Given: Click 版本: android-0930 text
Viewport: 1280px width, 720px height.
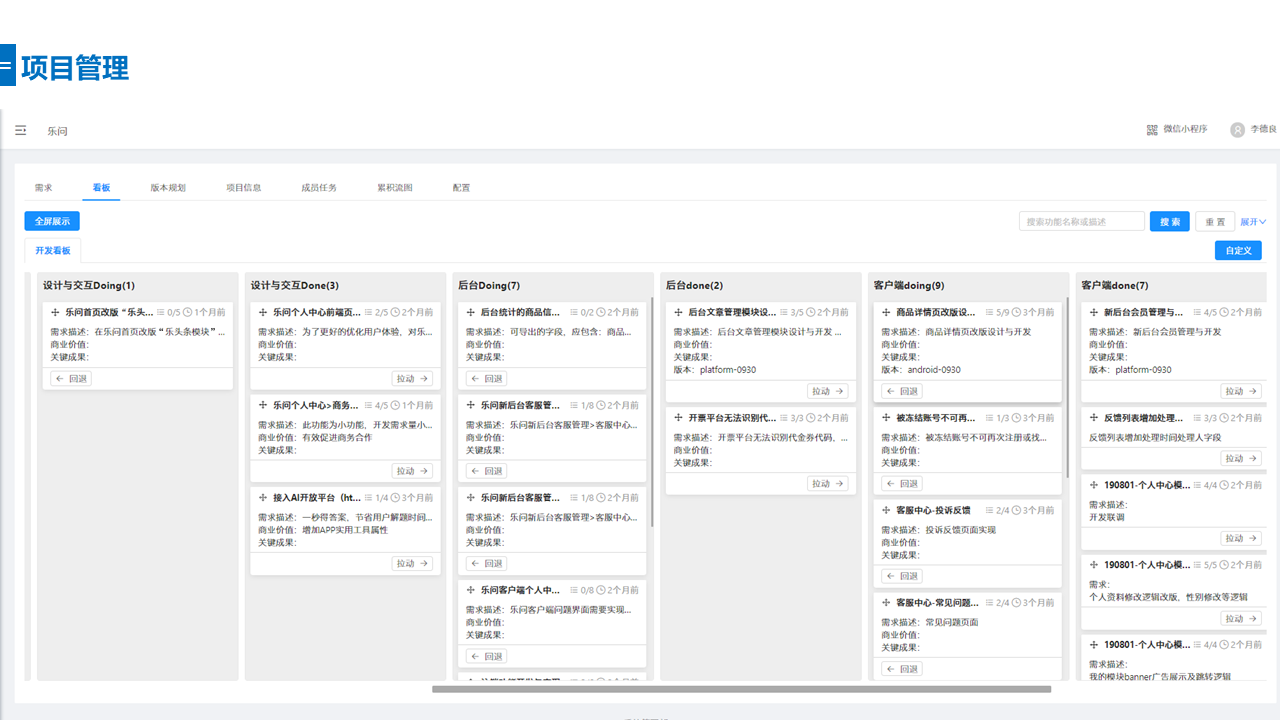Looking at the screenshot, I should [x=920, y=370].
